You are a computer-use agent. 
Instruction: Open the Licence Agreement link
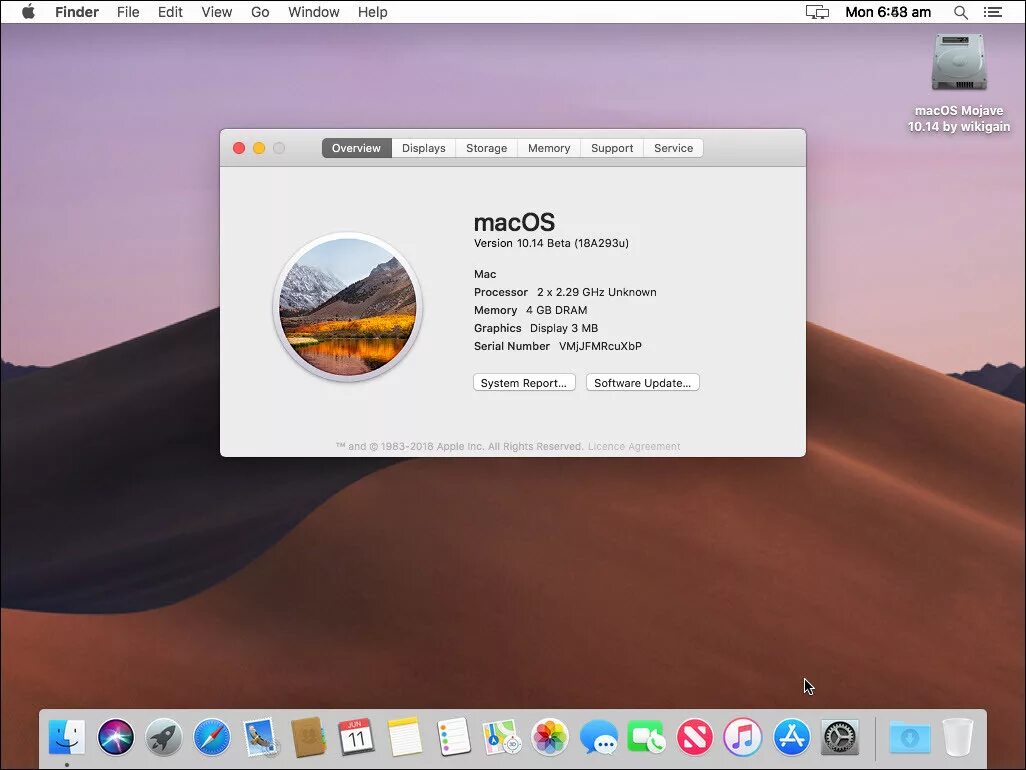tap(634, 446)
